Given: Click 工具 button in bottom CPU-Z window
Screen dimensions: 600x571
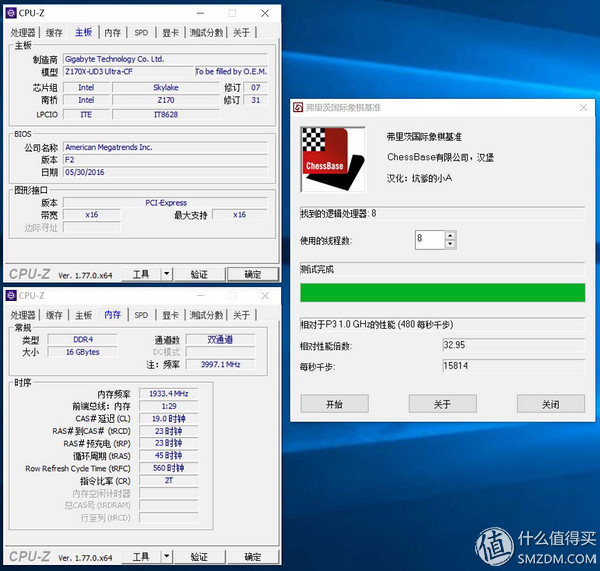Looking at the screenshot, I should 141,557.
